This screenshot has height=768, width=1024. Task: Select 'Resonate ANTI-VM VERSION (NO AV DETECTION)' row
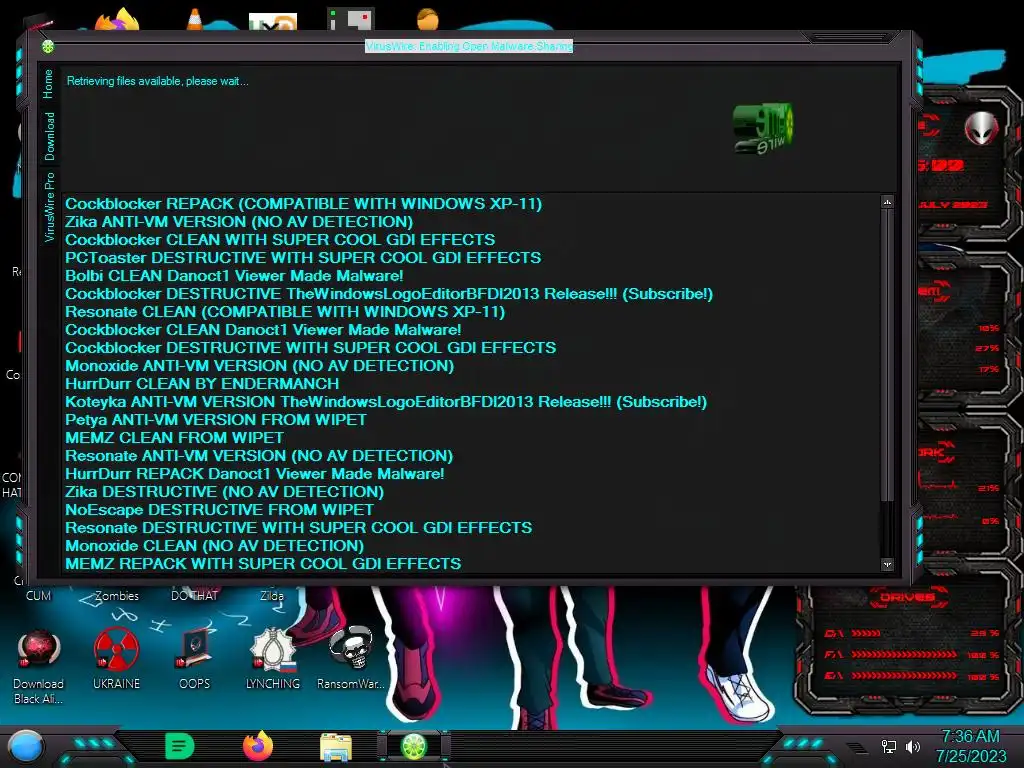[x=259, y=456]
